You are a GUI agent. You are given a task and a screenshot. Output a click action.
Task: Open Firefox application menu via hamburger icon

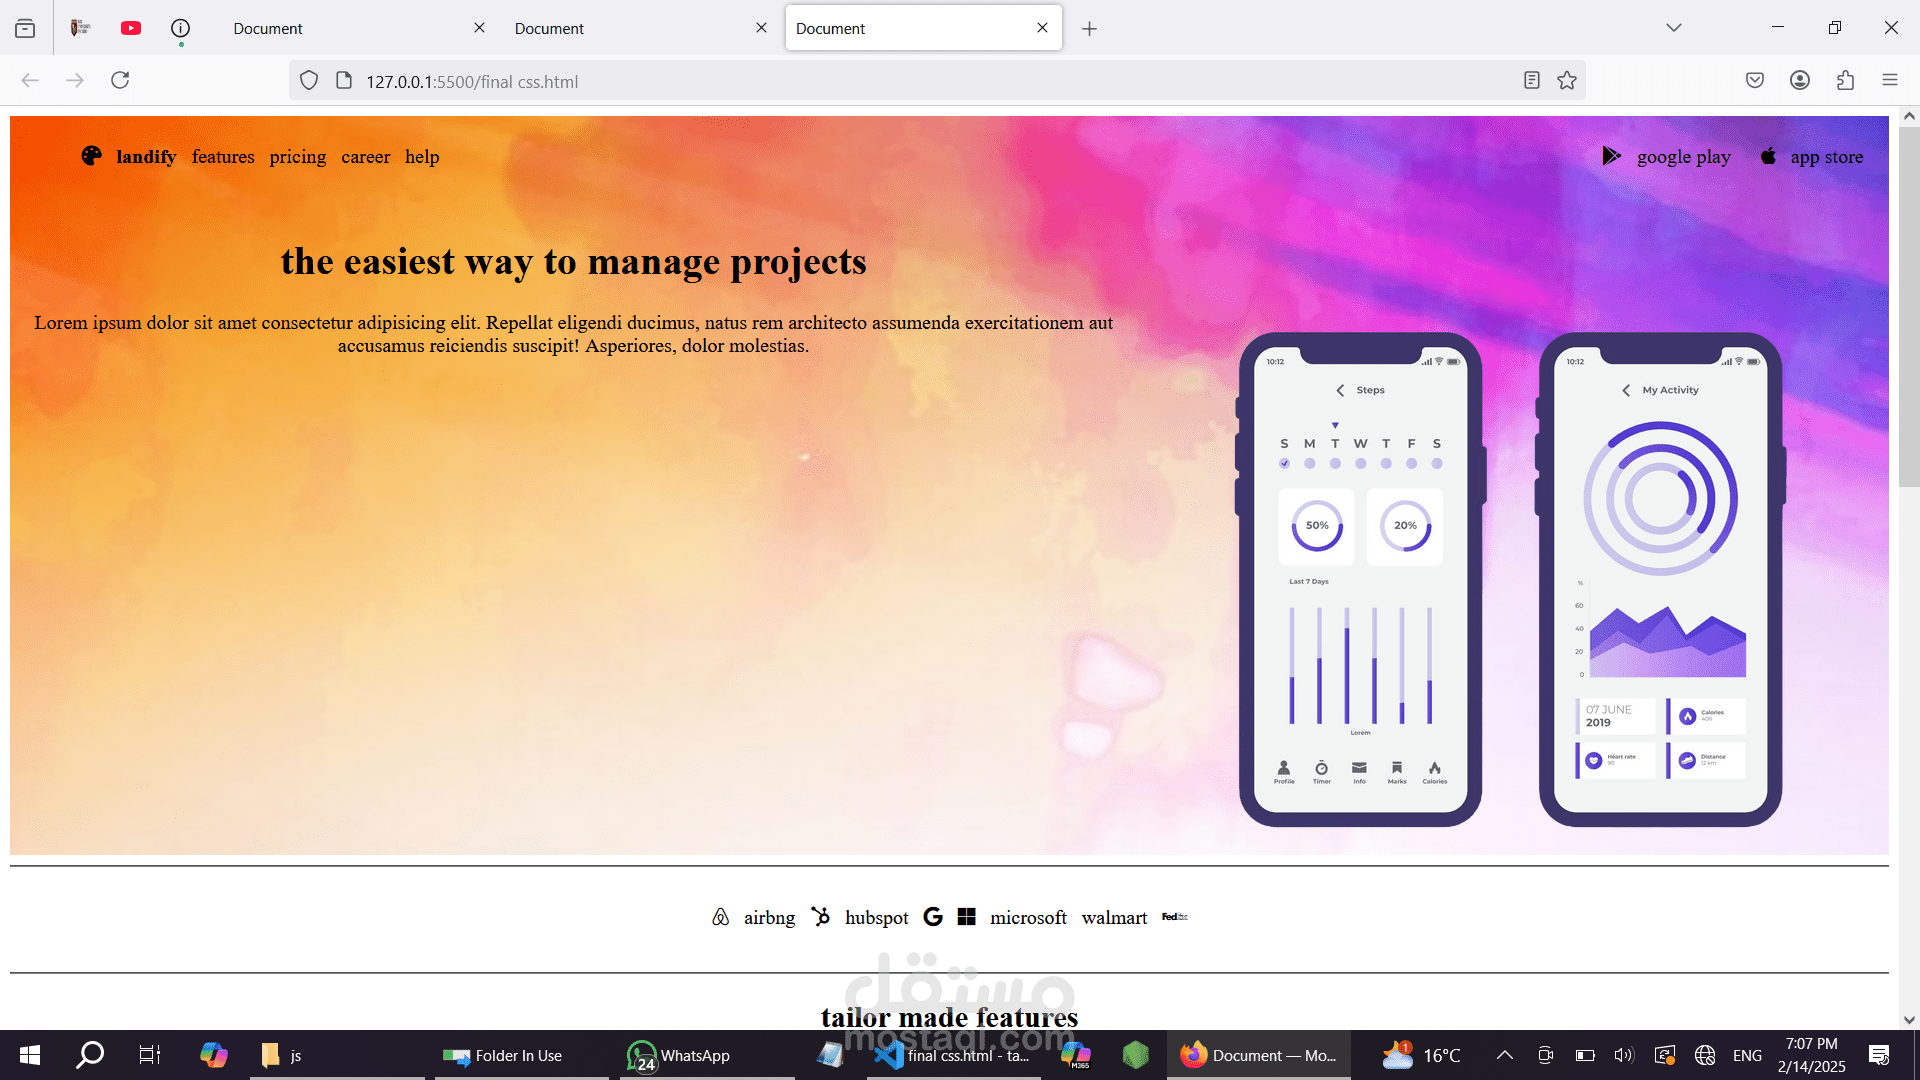coord(1890,80)
